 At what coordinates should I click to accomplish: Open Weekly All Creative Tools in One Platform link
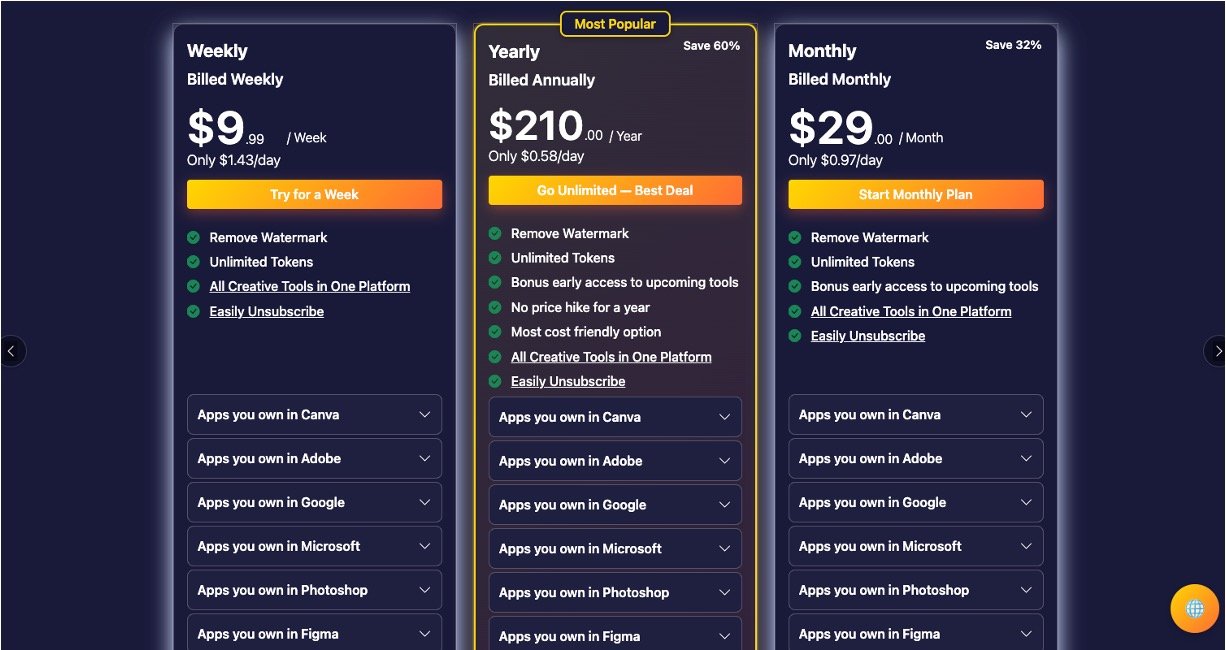coord(310,287)
